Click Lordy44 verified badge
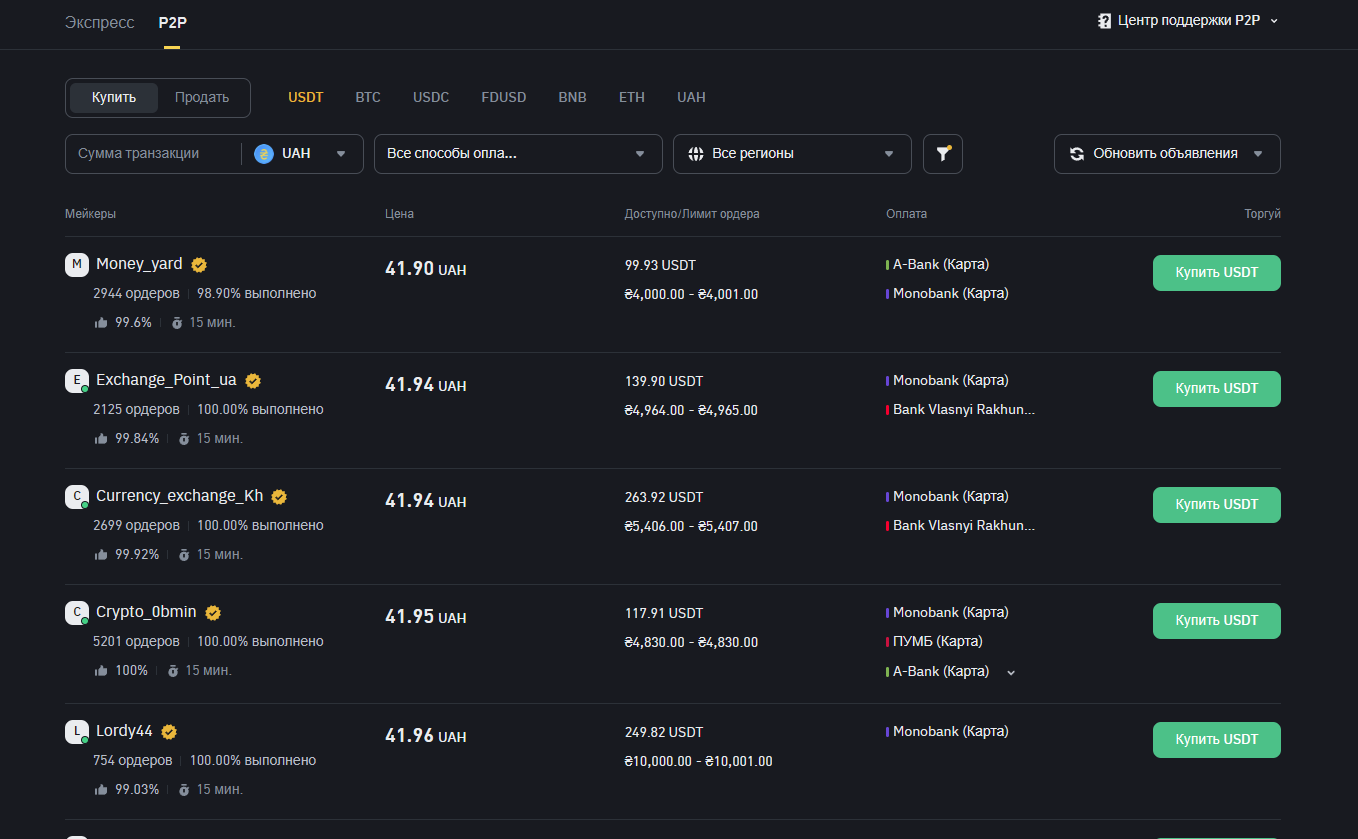 click(169, 732)
